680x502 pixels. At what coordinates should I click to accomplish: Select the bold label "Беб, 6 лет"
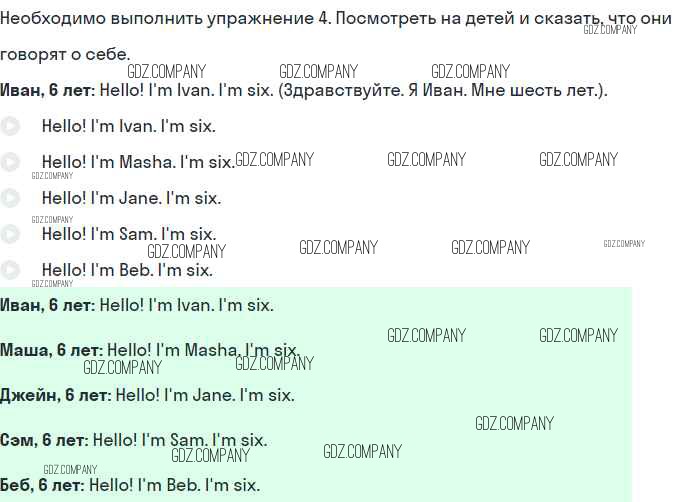[42, 485]
